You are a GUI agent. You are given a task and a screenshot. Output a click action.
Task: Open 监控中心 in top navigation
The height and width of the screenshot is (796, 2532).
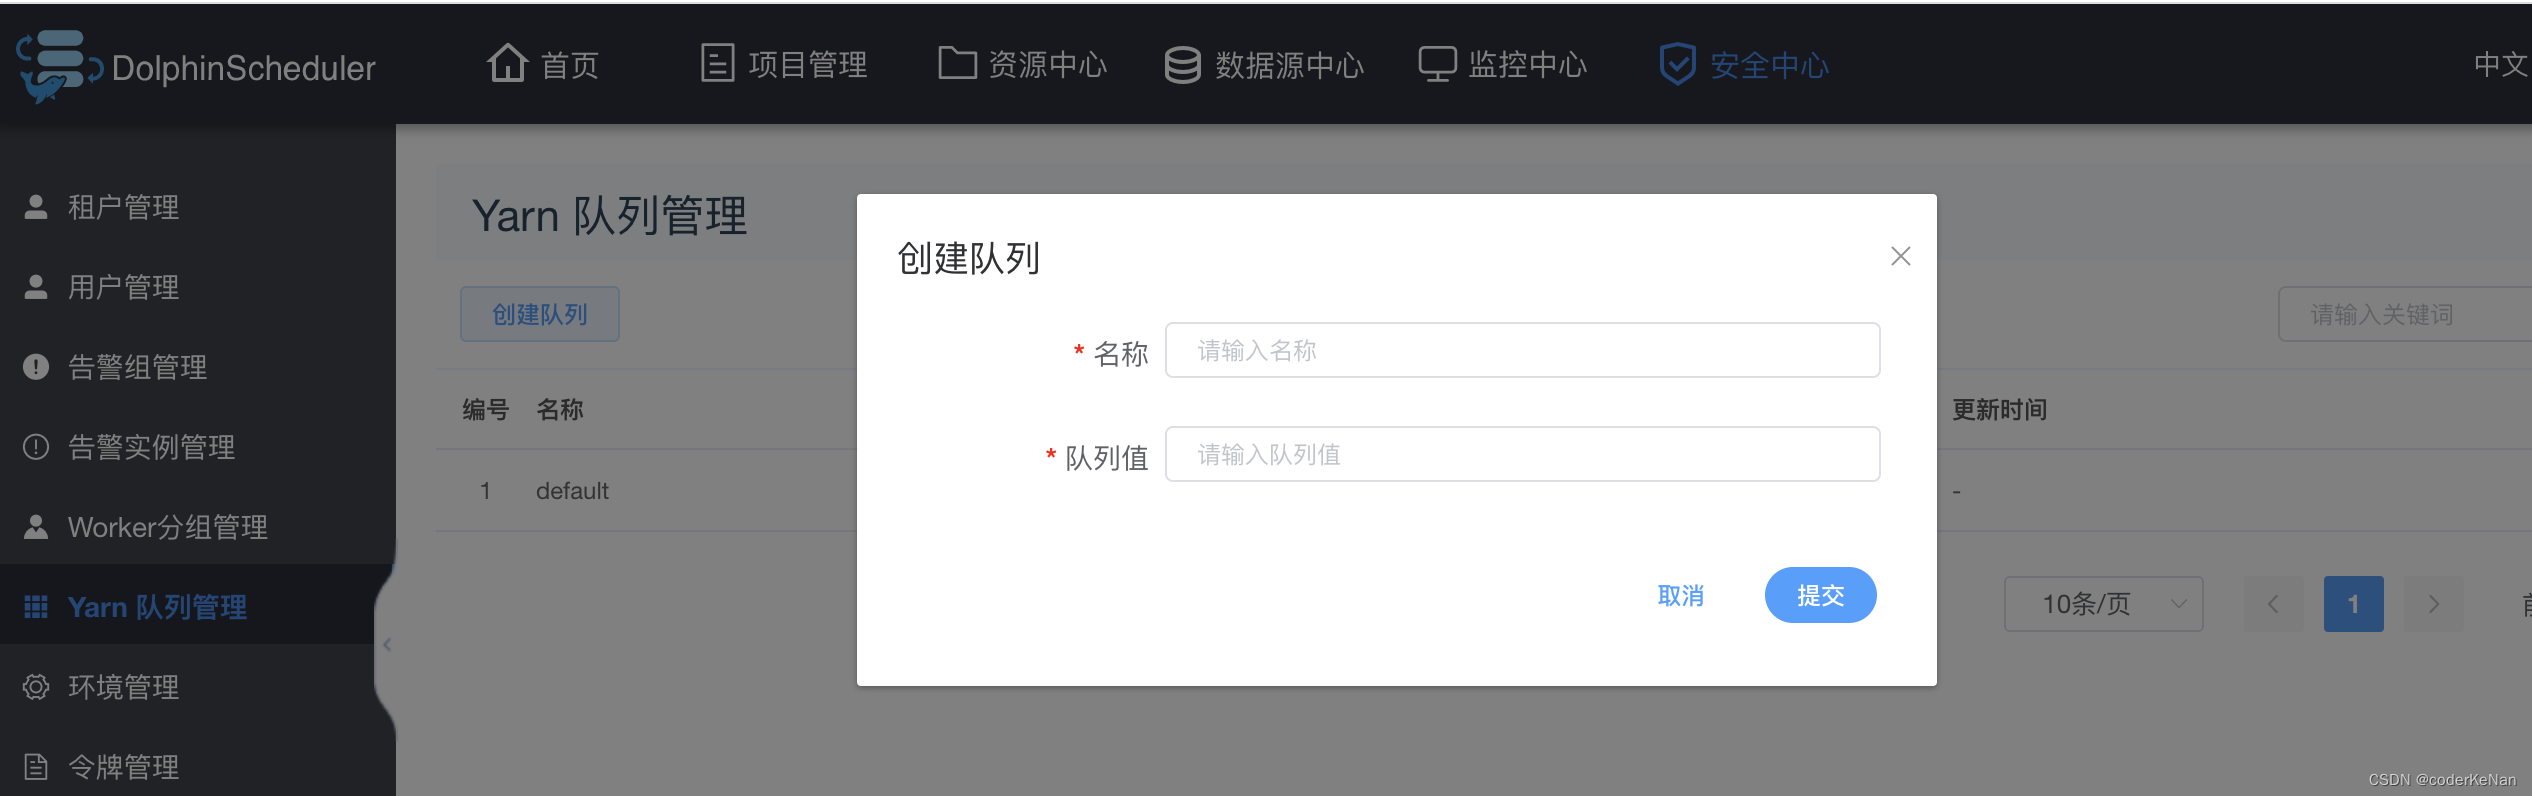pyautogui.click(x=1528, y=65)
